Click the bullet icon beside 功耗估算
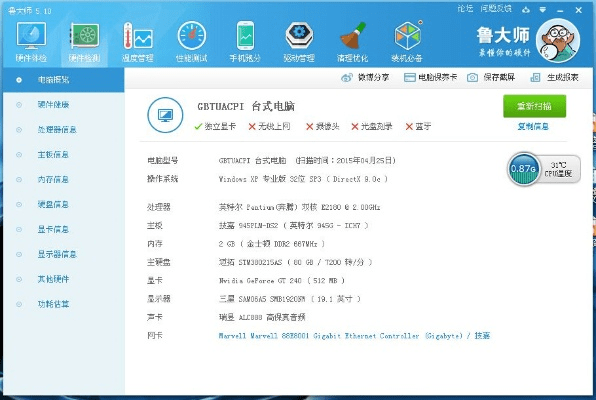 coord(19,304)
